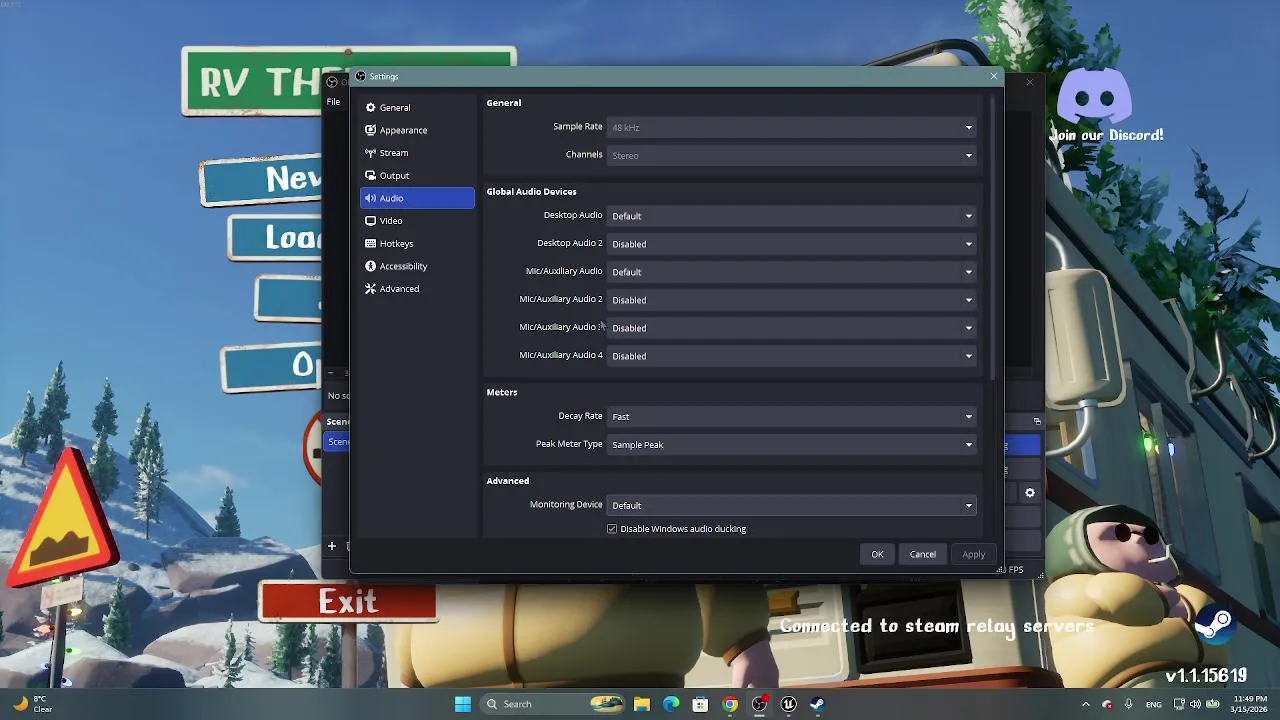Launch Microsoft Edge from the taskbar
The height and width of the screenshot is (720, 1280).
coord(671,704)
